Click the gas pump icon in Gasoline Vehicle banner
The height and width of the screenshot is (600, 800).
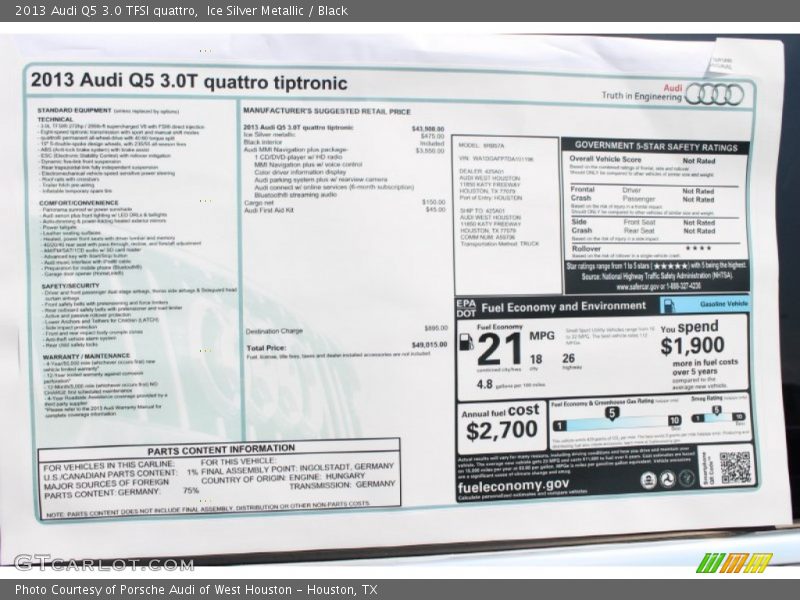[x=669, y=306]
